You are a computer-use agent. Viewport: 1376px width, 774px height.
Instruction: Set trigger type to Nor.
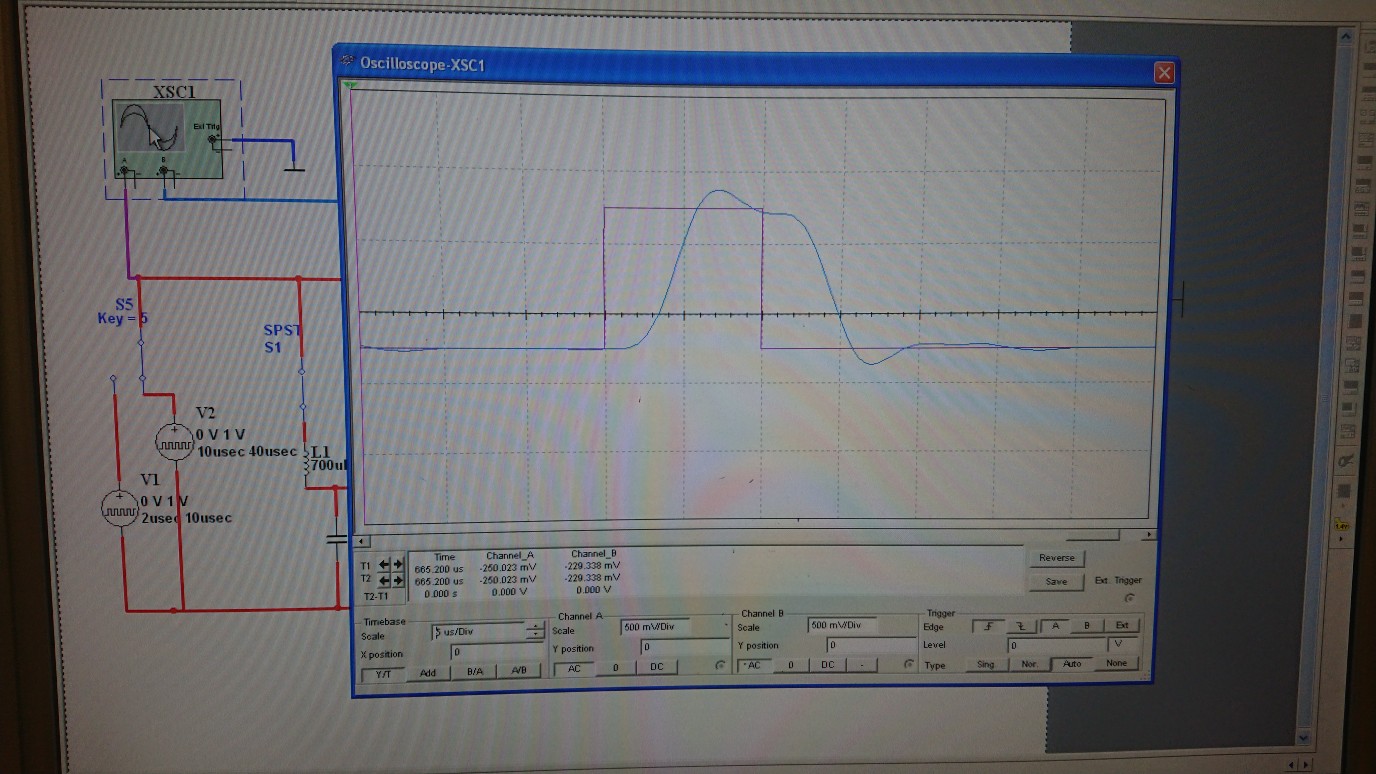pyautogui.click(x=1029, y=664)
